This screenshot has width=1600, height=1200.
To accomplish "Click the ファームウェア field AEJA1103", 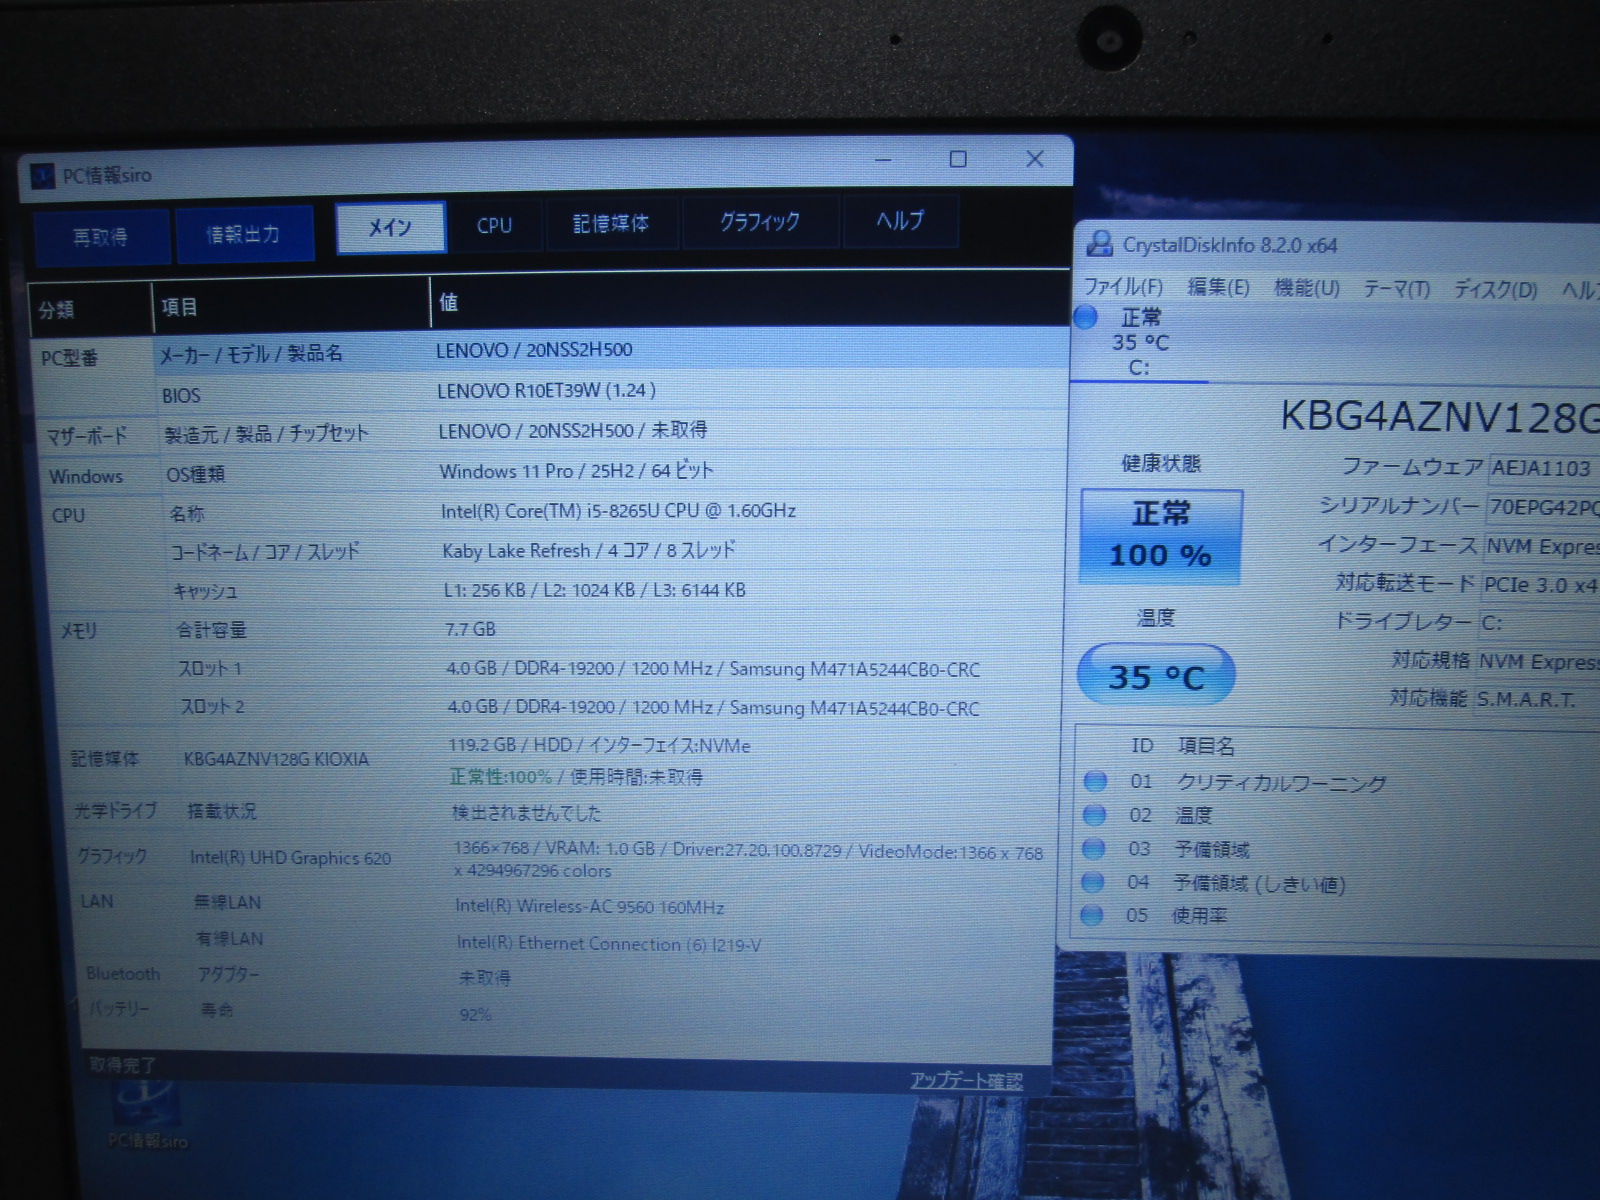I will (x=1543, y=467).
